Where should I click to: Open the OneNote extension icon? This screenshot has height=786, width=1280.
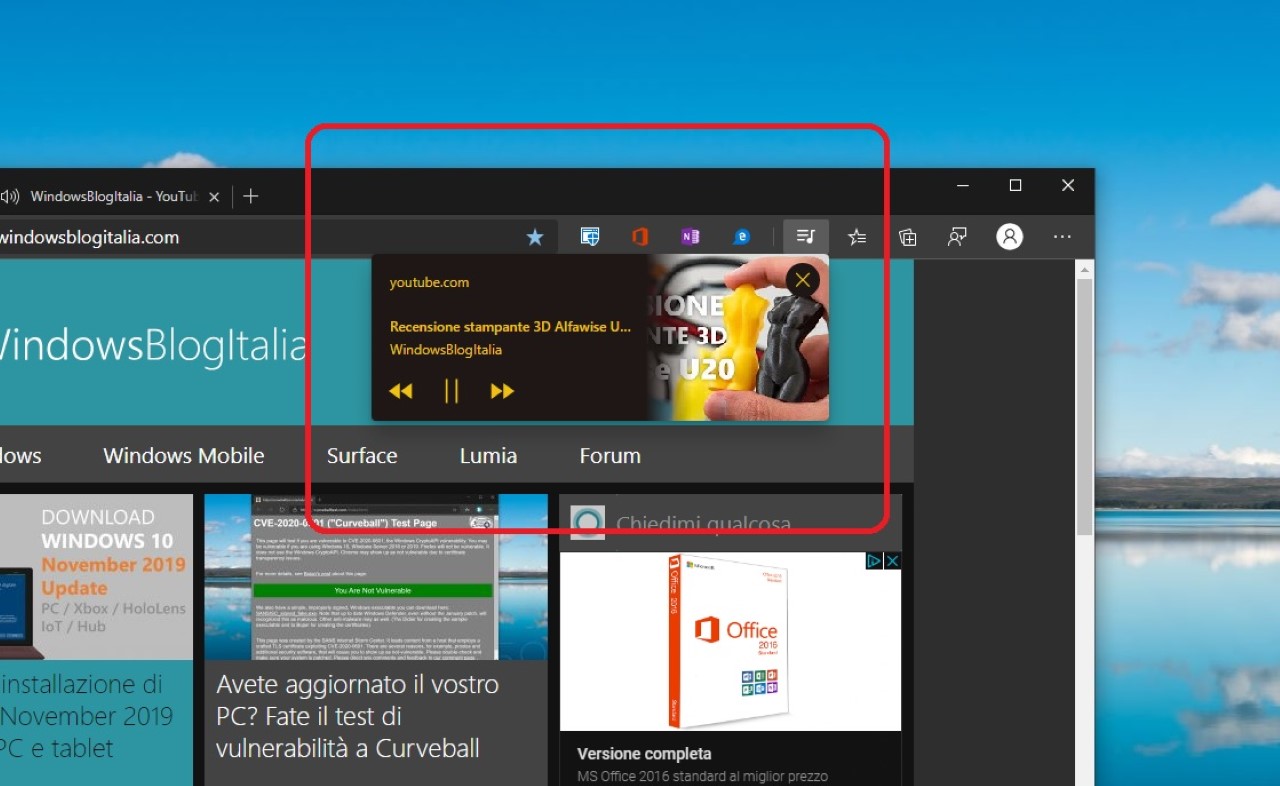coord(690,237)
